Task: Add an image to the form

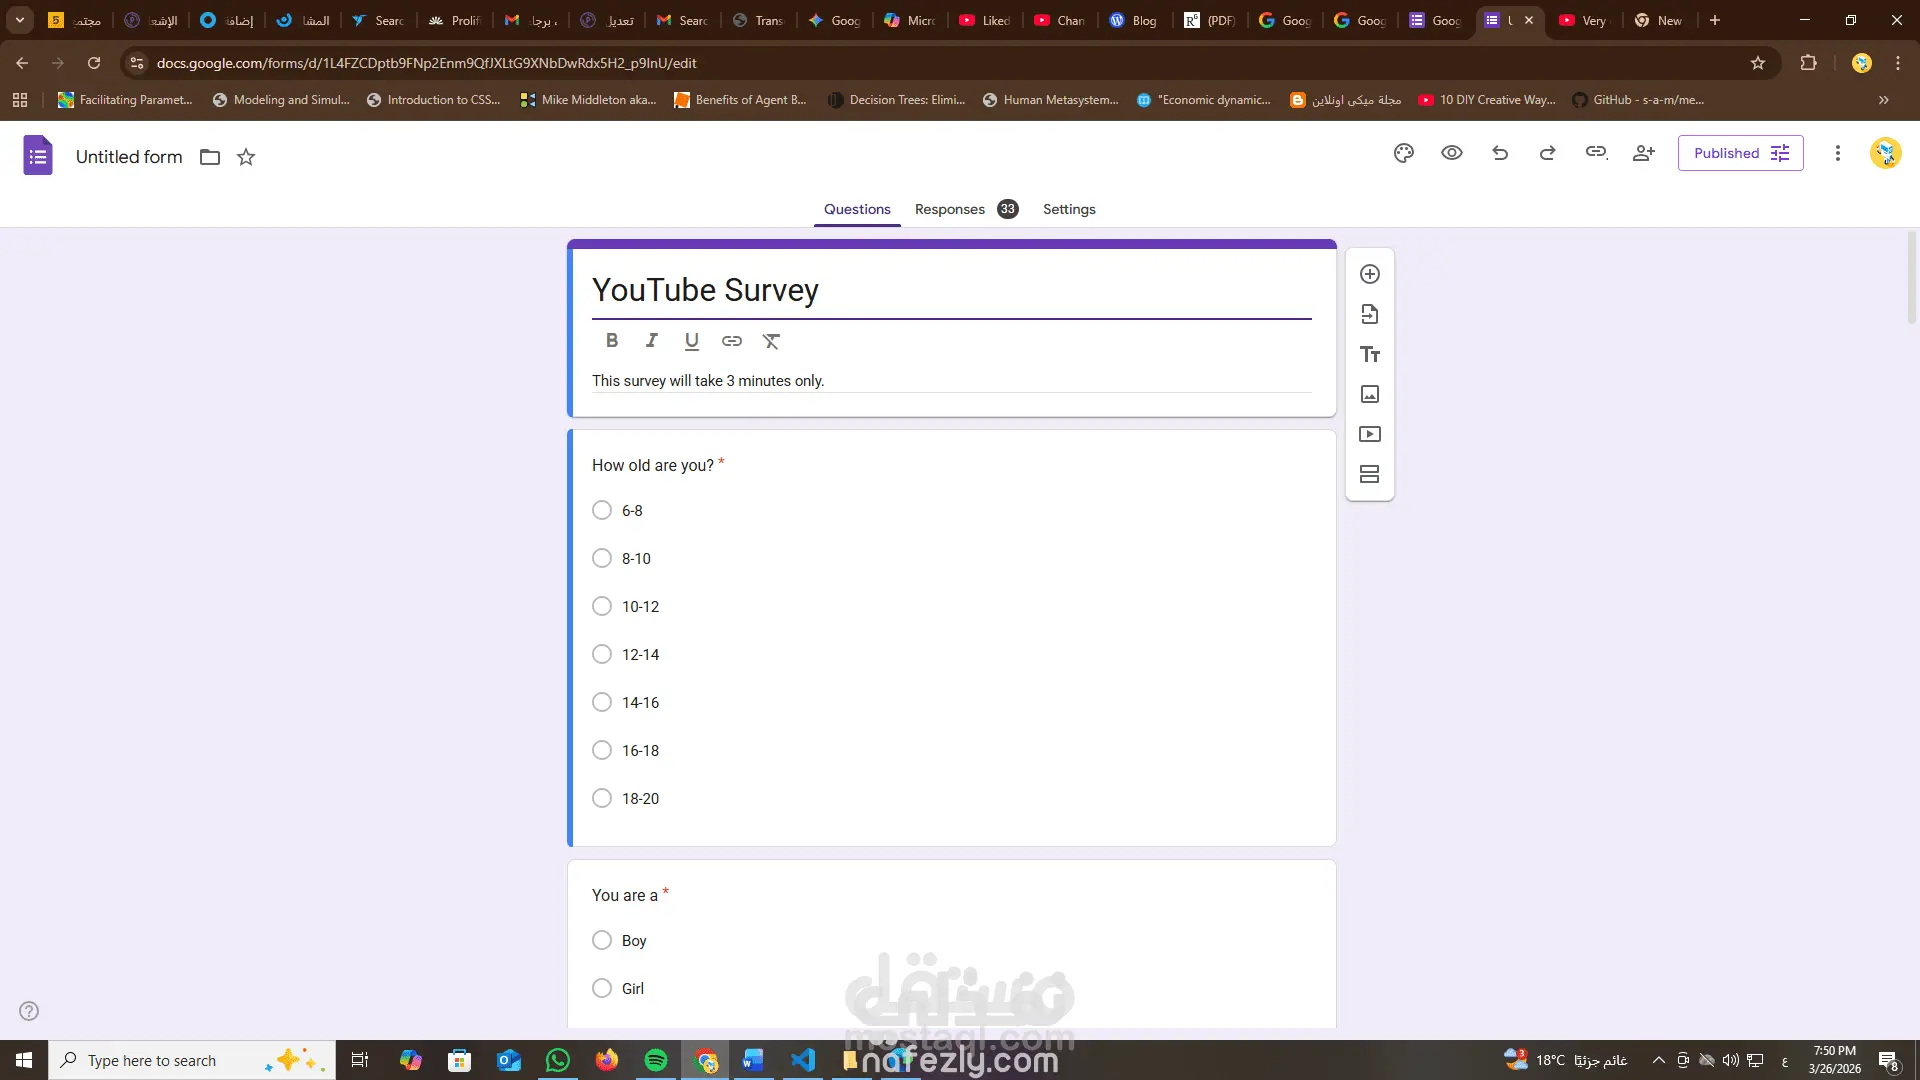Action: click(x=1370, y=394)
